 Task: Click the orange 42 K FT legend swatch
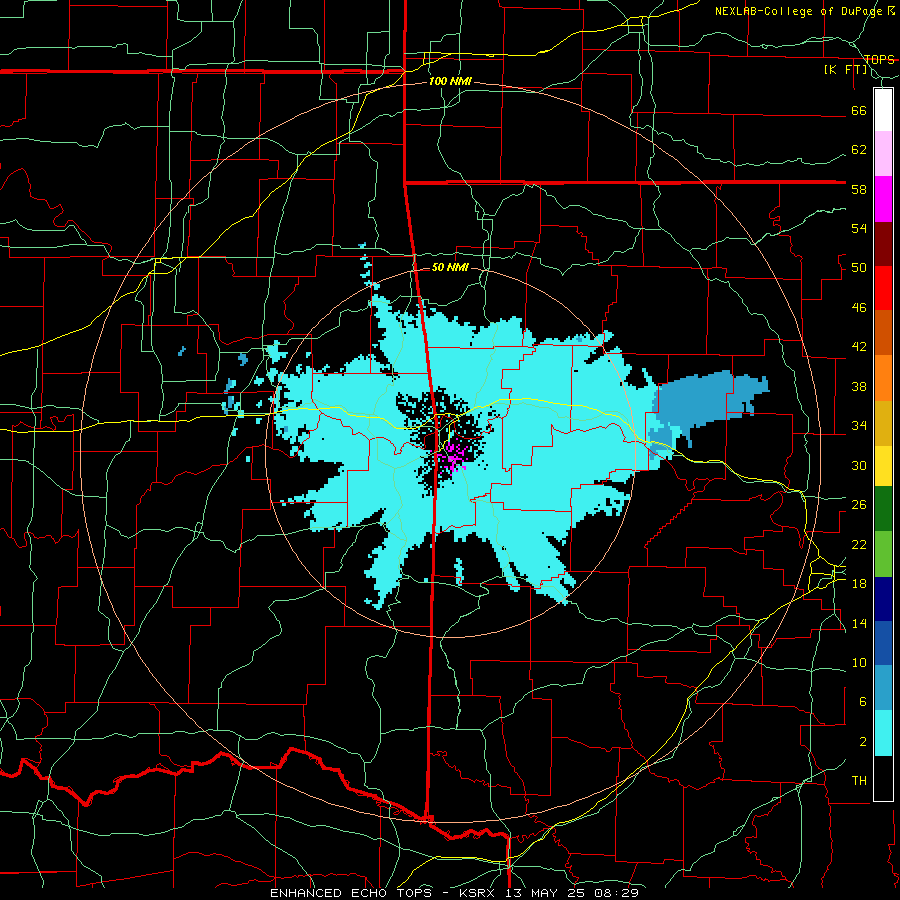click(883, 377)
